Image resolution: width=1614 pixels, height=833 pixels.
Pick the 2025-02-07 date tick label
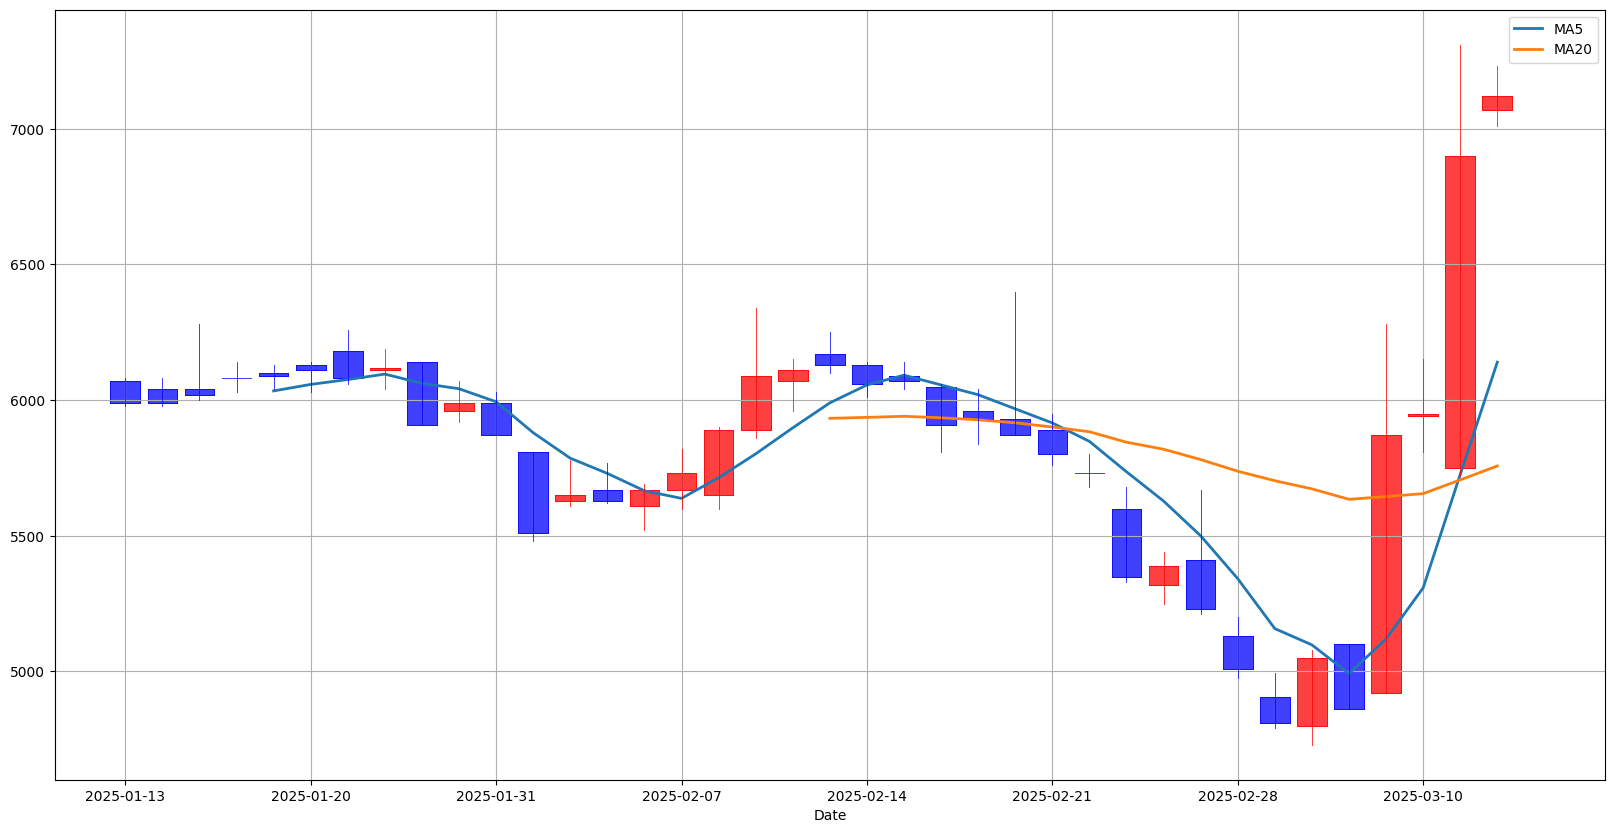[682, 796]
